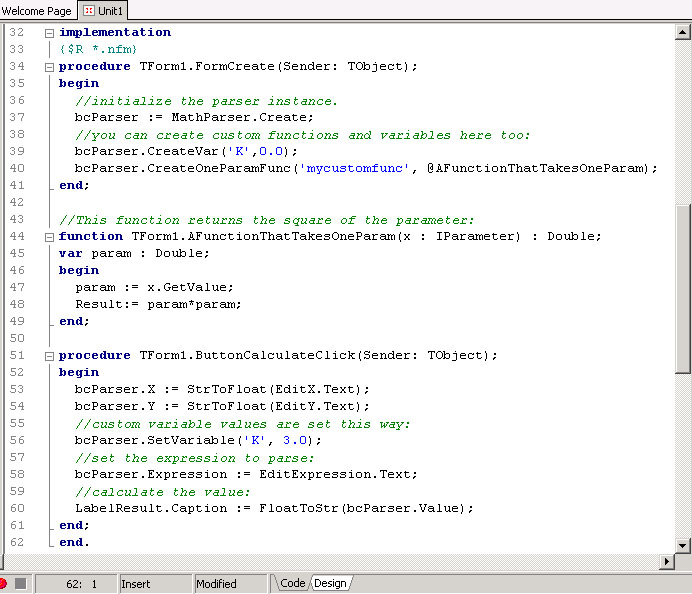Collapse the ButtonCalculateClick procedure fold
This screenshot has height=594, width=692.
pyautogui.click(x=49, y=355)
